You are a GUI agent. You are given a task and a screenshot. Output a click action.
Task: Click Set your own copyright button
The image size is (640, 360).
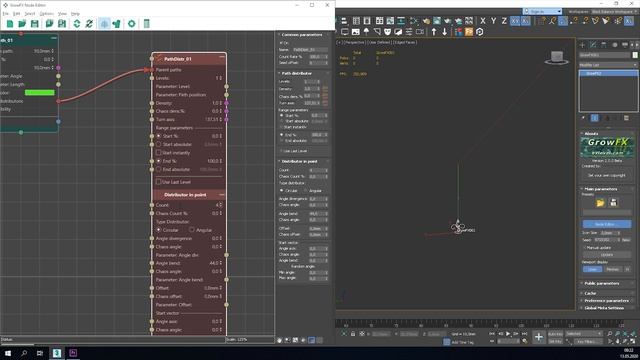(x=607, y=175)
